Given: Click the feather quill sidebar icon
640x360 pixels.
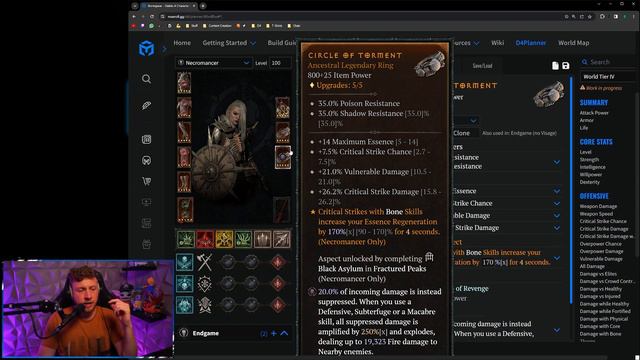Looking at the screenshot, I should [146, 105].
